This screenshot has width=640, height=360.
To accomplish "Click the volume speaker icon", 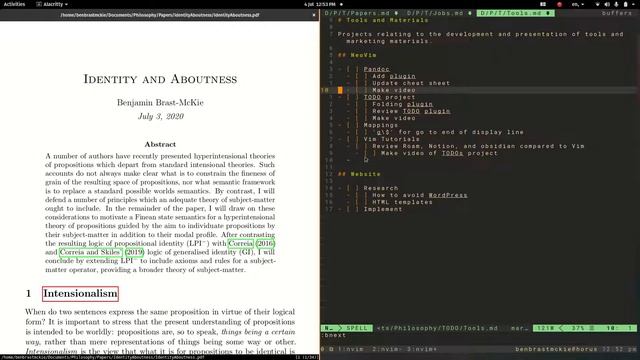I will tap(607, 4).
